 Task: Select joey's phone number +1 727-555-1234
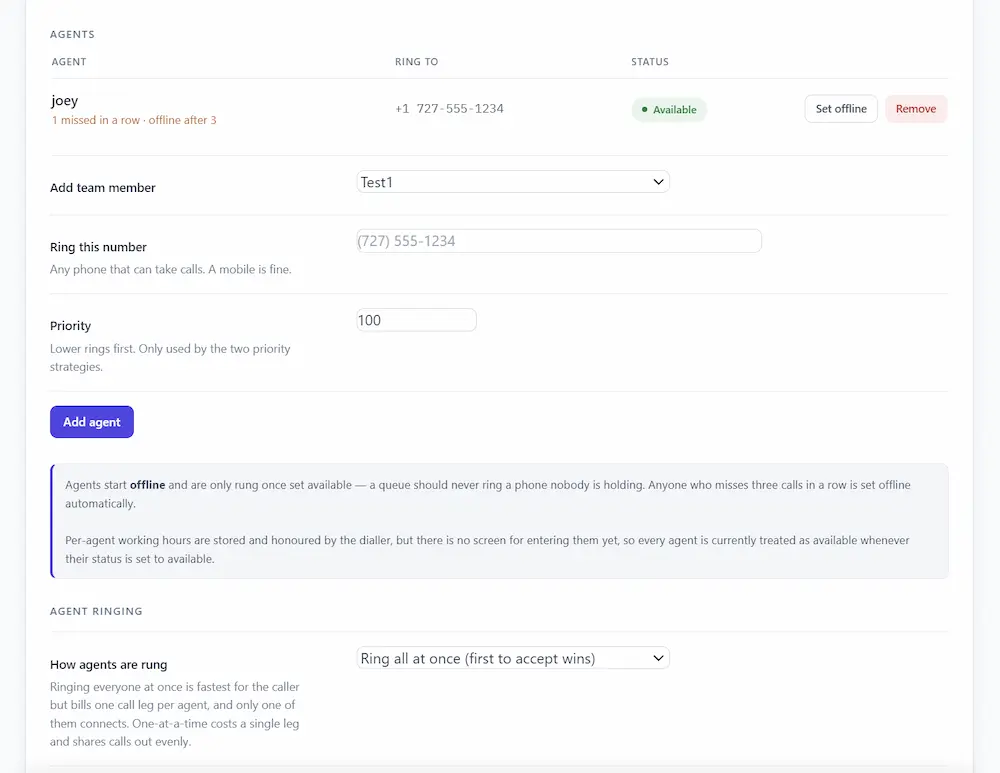pos(449,109)
